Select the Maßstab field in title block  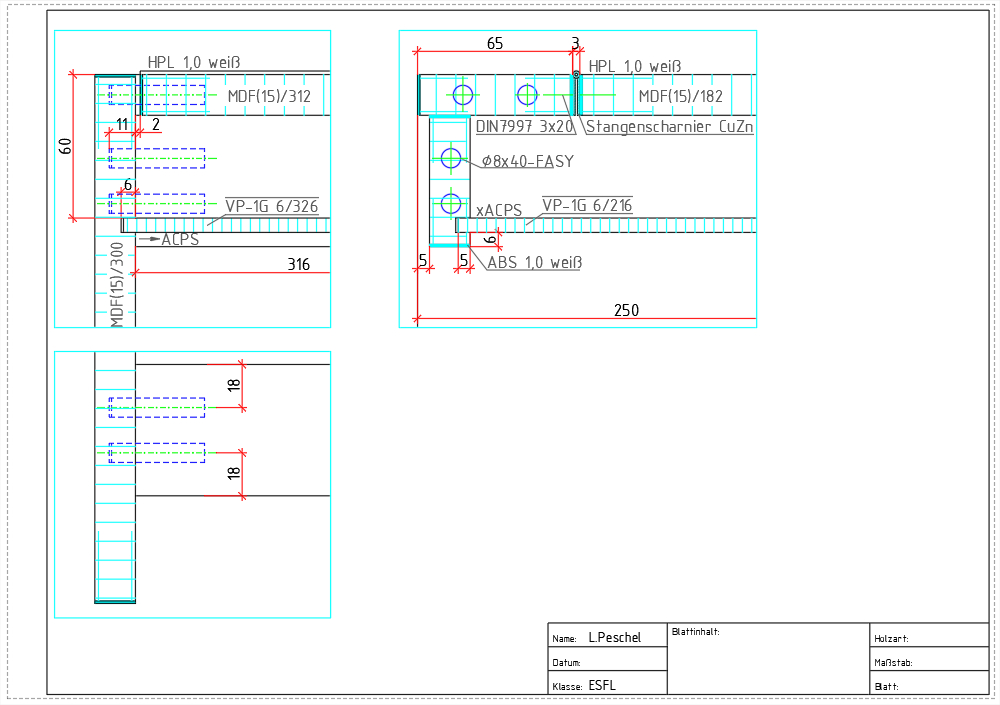[x=928, y=661]
